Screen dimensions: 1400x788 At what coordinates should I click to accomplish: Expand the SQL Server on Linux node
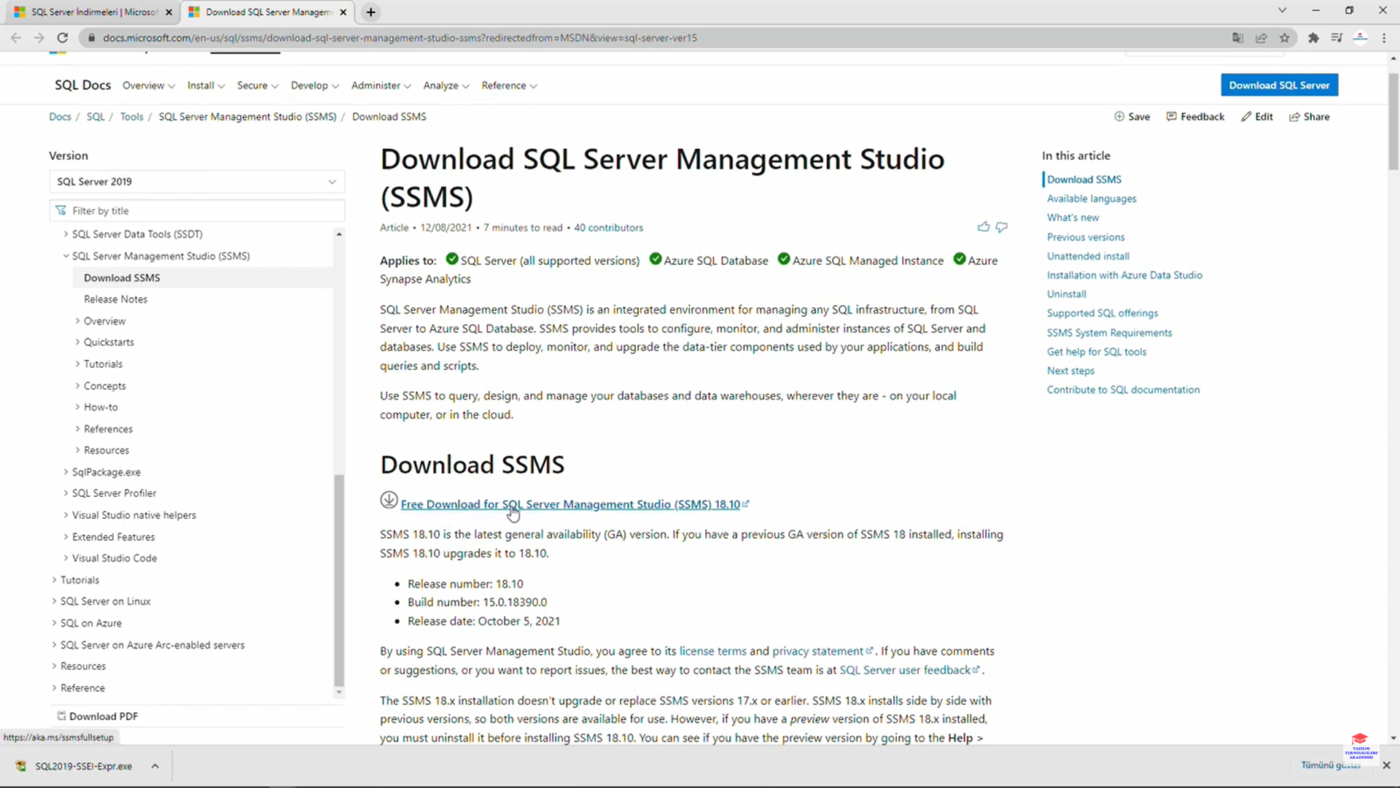click(x=54, y=601)
